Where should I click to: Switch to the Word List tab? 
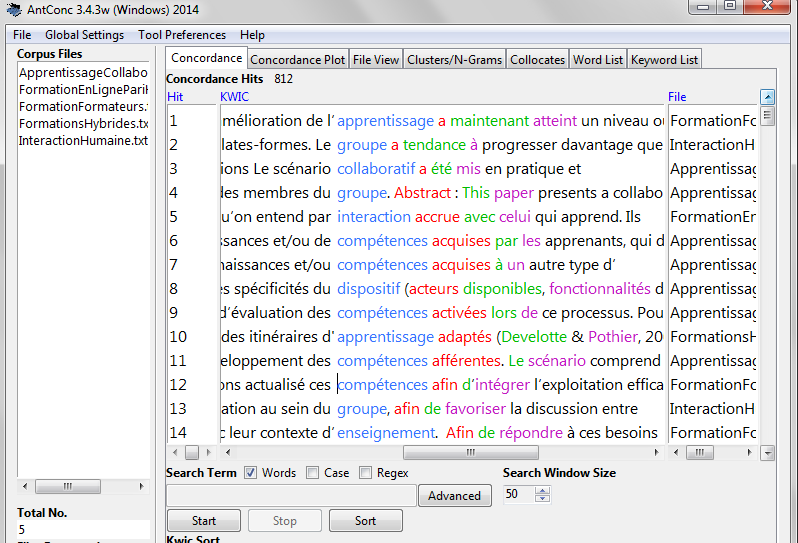point(598,60)
